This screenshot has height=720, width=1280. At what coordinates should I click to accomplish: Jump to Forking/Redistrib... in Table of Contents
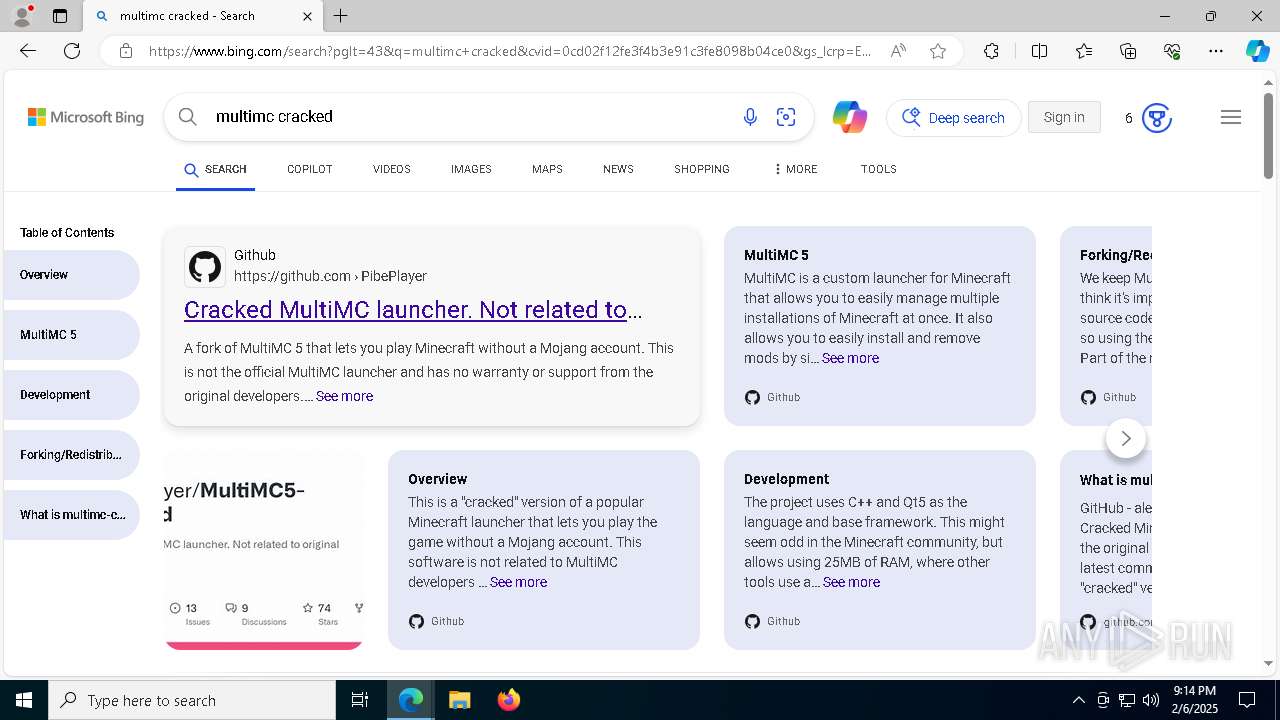click(71, 455)
